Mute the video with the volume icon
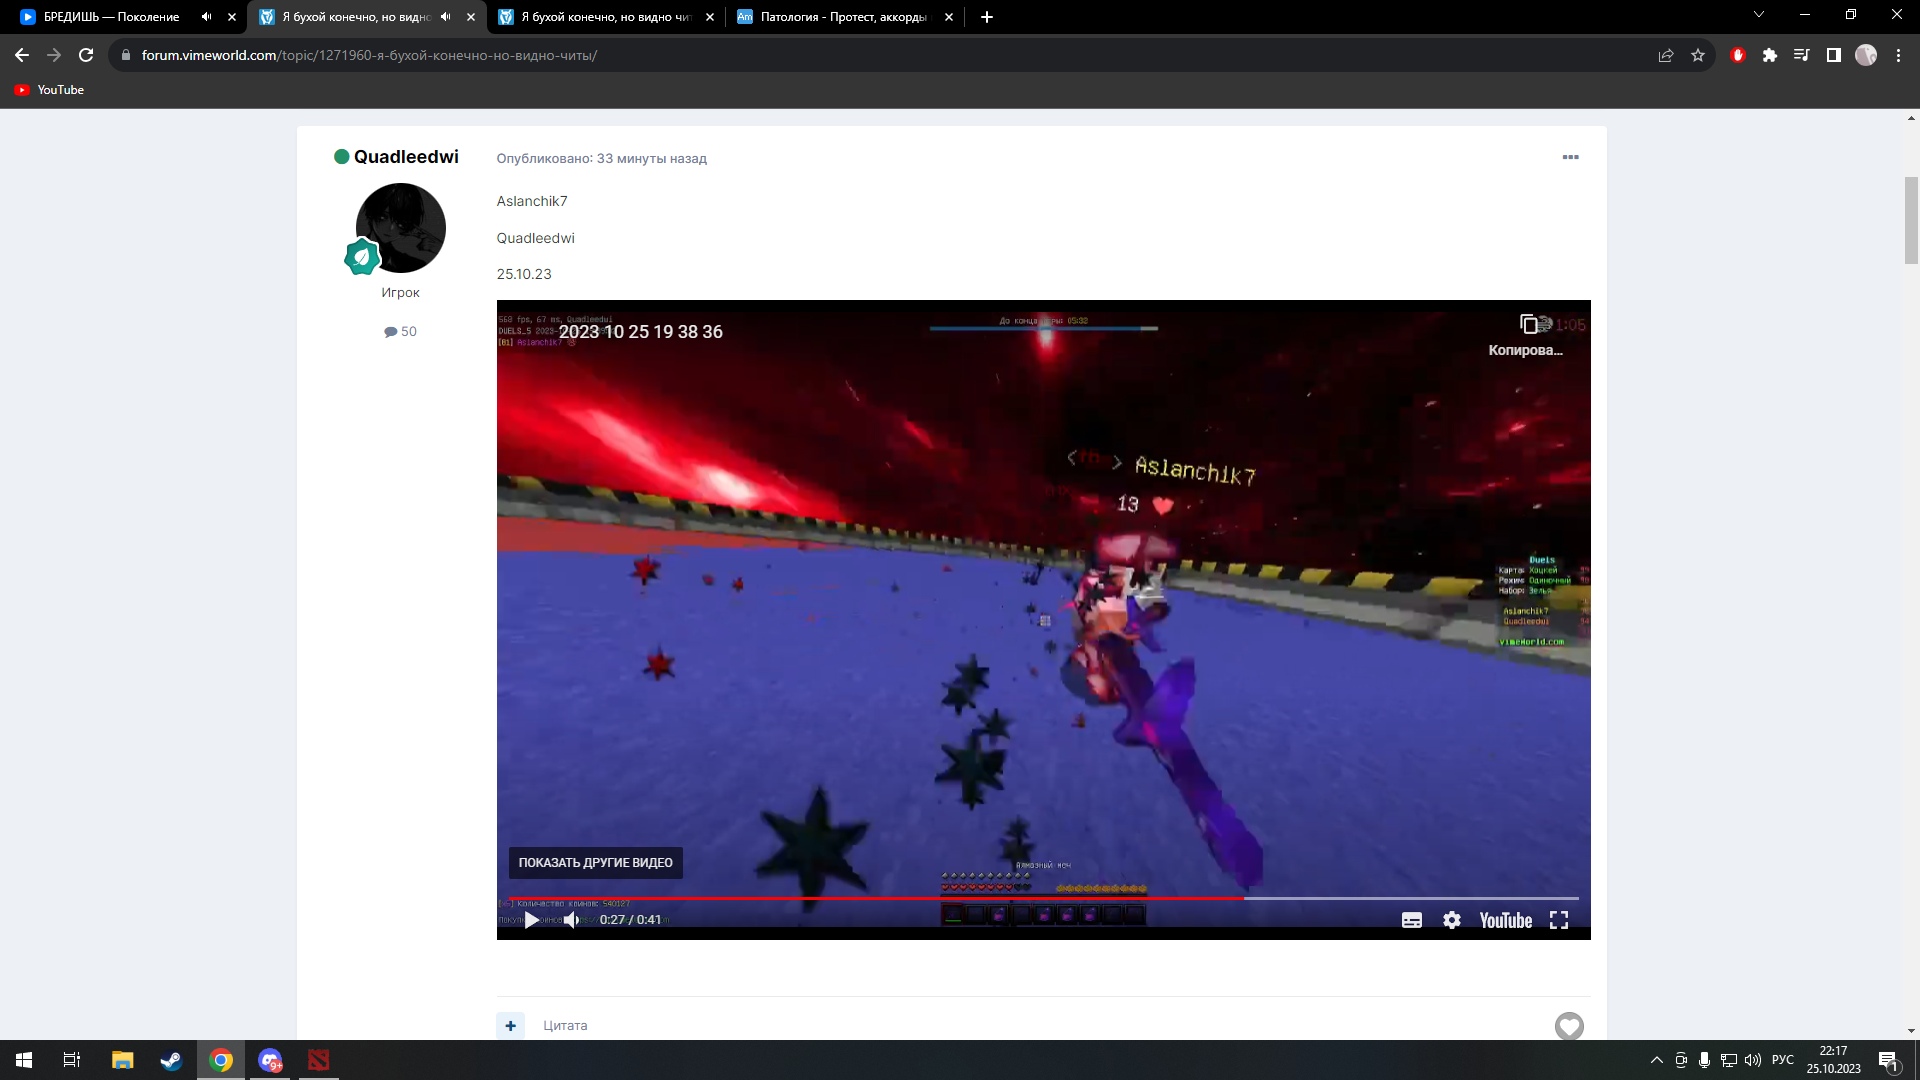 [x=571, y=920]
